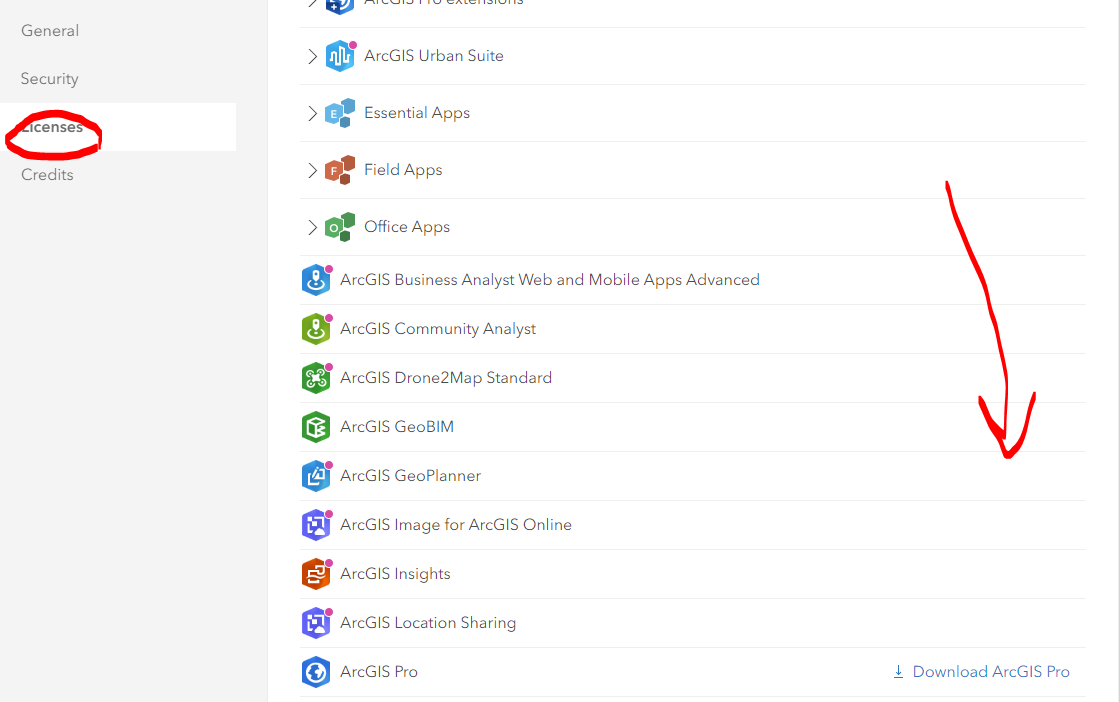The image size is (1119, 702).
Task: Click the Essential Apps hexagon icon
Action: 340,113
